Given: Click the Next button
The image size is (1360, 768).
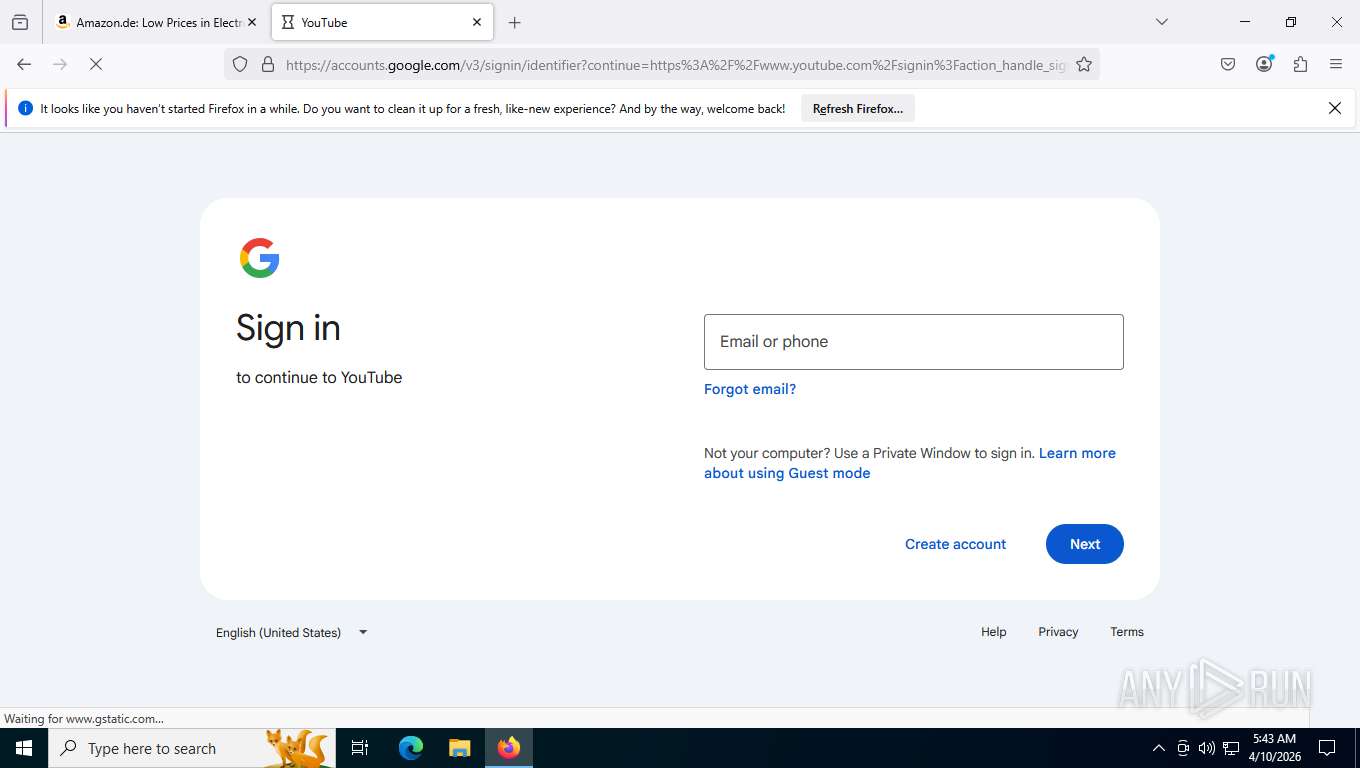Looking at the screenshot, I should coord(1085,544).
